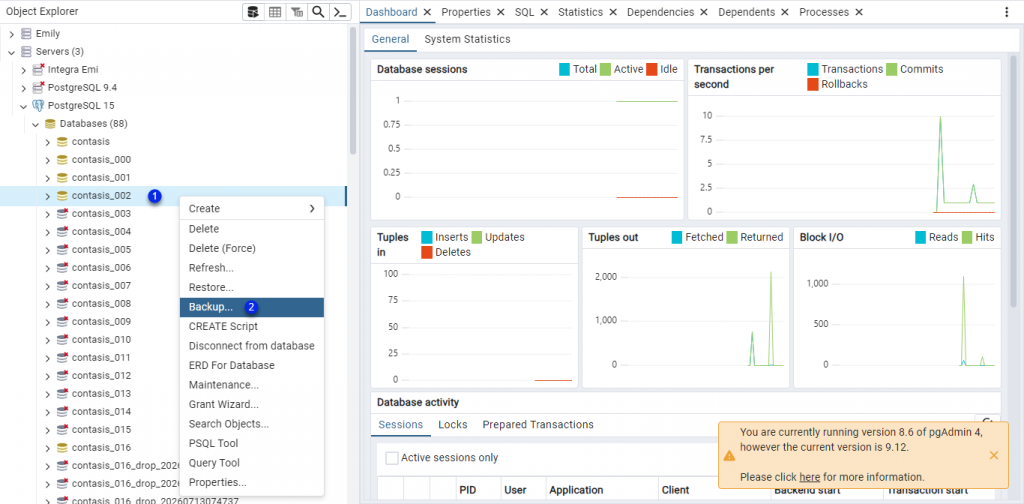1024x504 pixels.
Task: Choose Backup... from the context menu
Action: [x=251, y=307]
